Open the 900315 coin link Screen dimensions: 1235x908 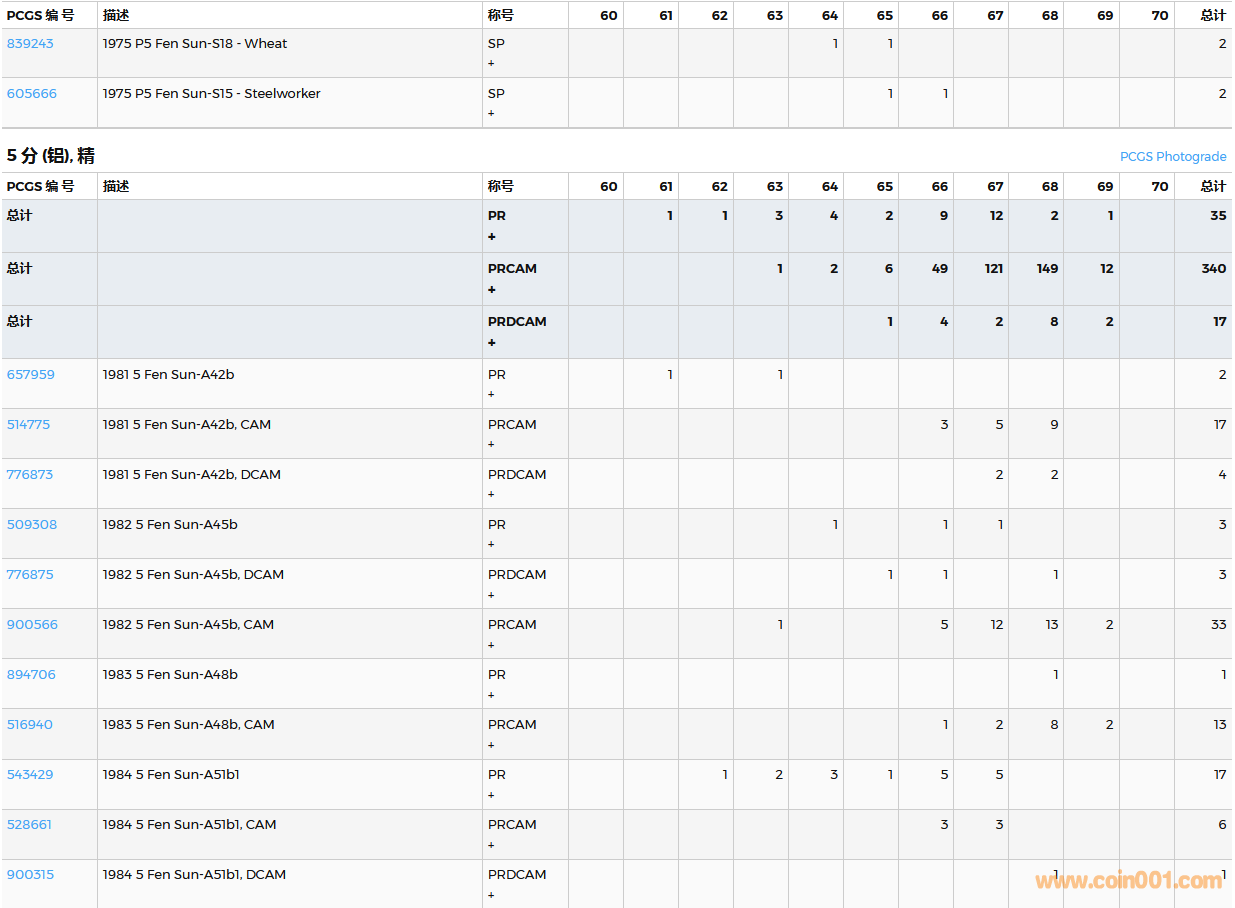[30, 875]
